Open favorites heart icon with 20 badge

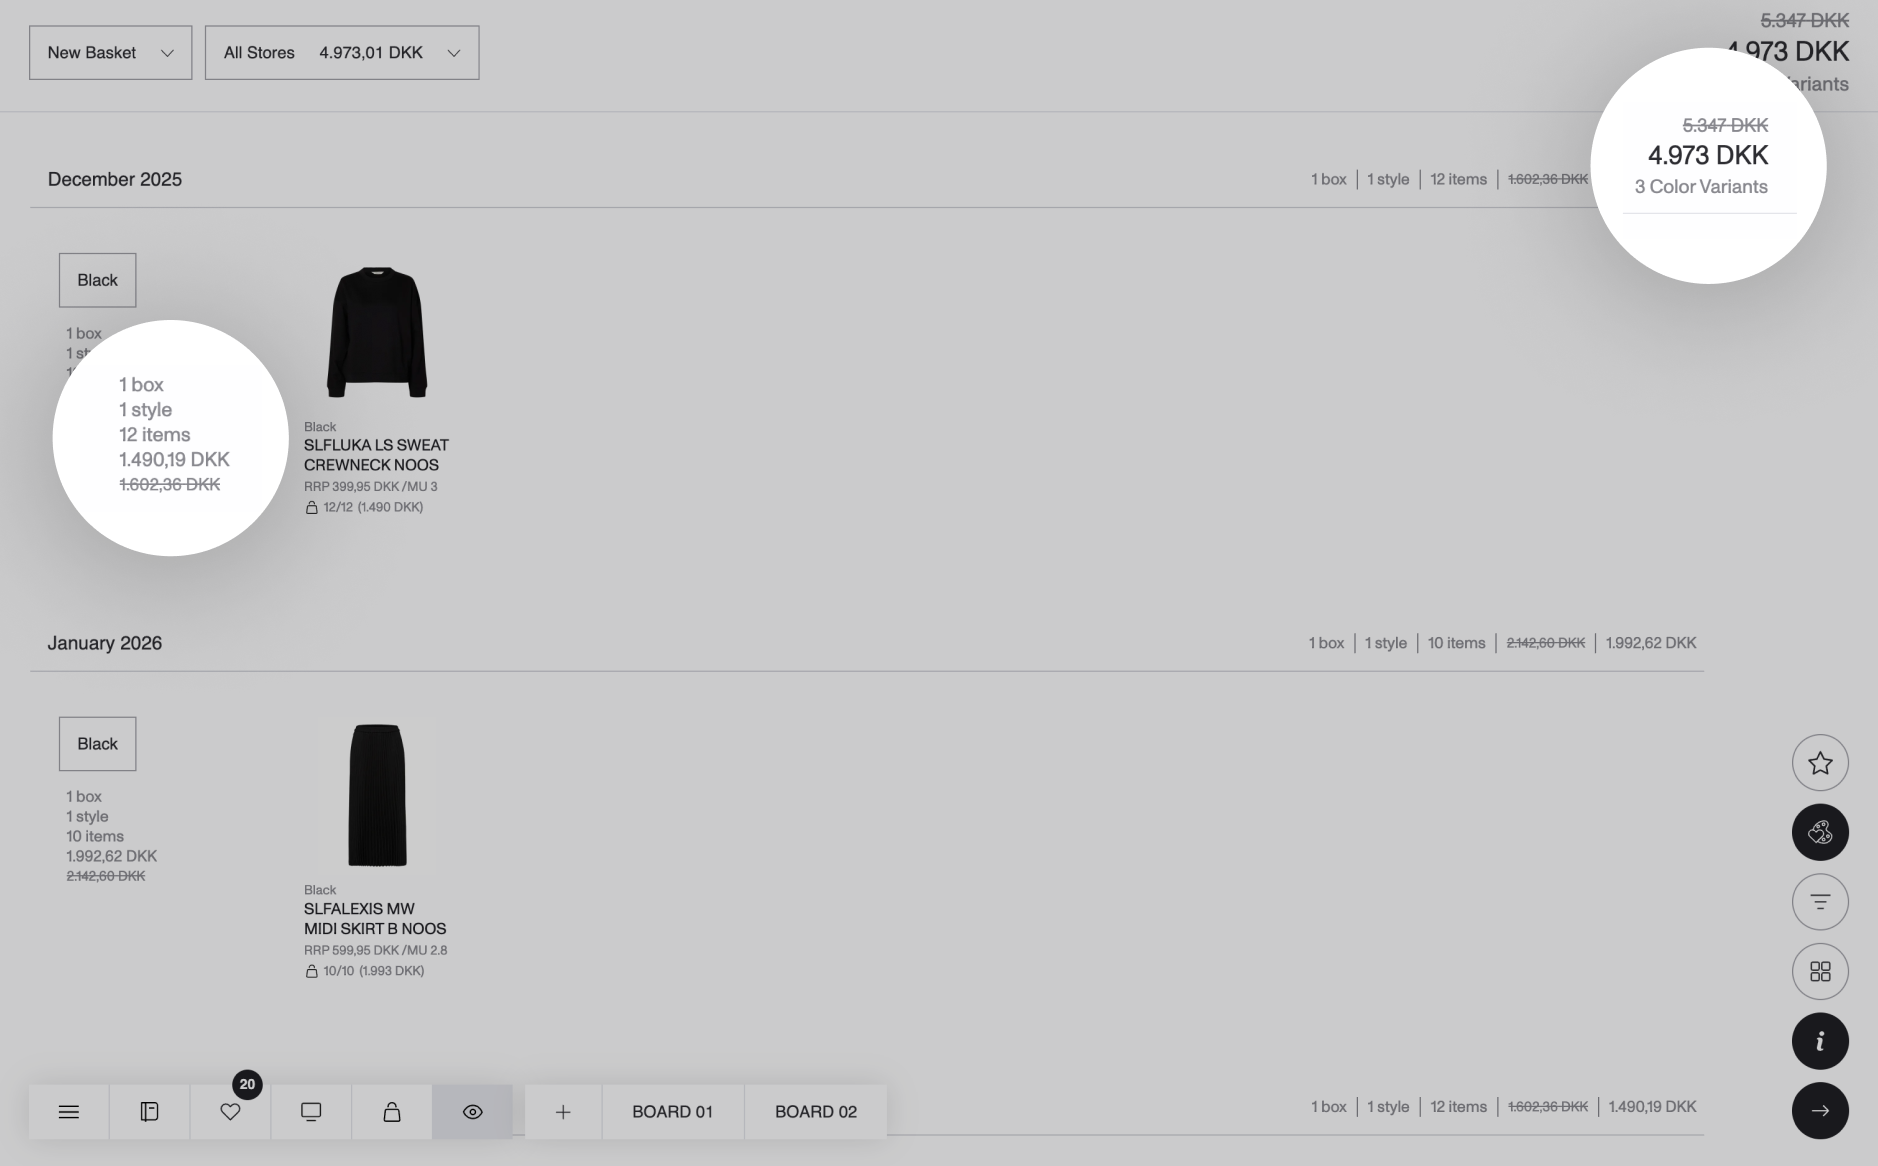(230, 1112)
